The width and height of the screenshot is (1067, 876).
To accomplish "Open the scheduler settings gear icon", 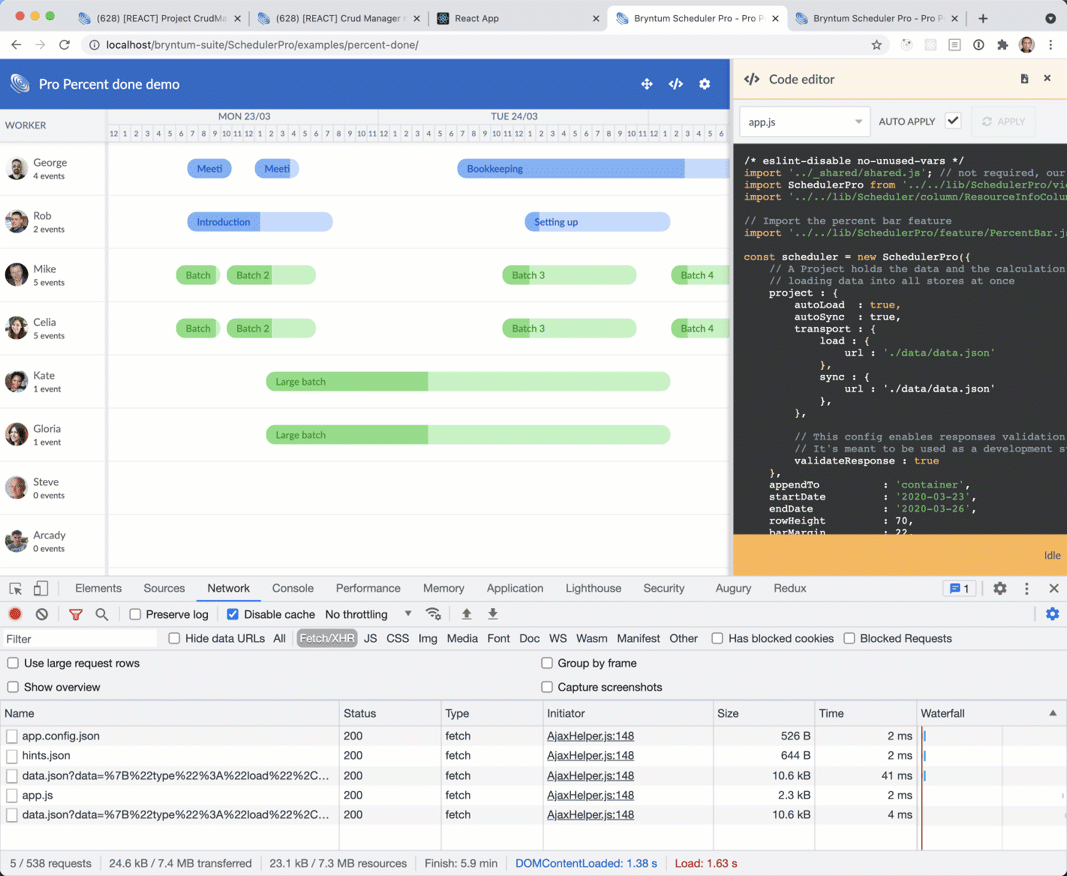I will 705,84.
